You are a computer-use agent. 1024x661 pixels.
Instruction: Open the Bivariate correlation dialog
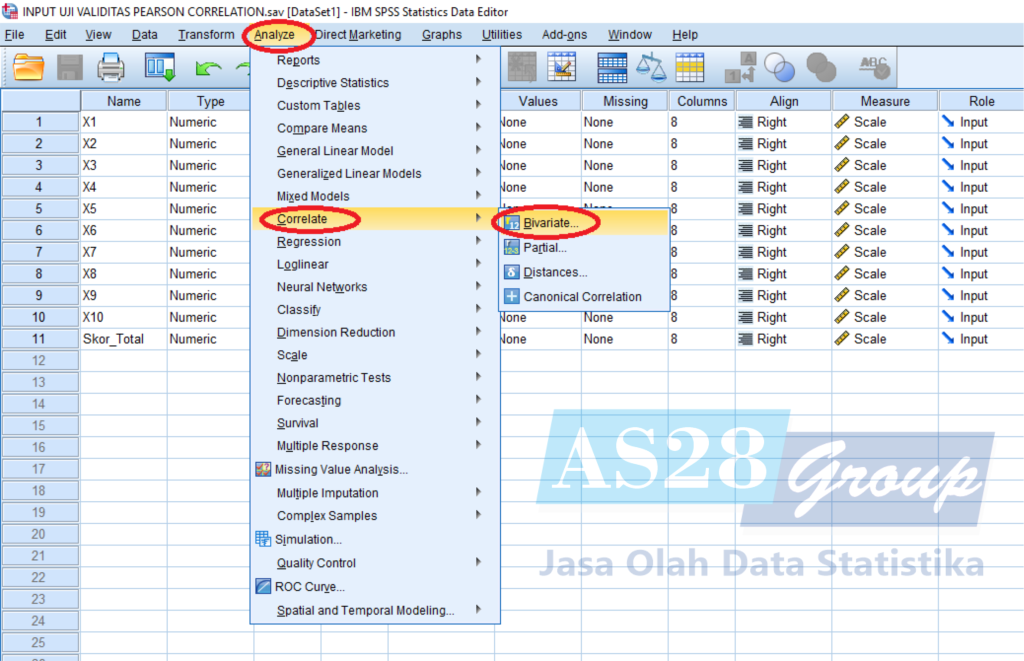pyautogui.click(x=550, y=223)
